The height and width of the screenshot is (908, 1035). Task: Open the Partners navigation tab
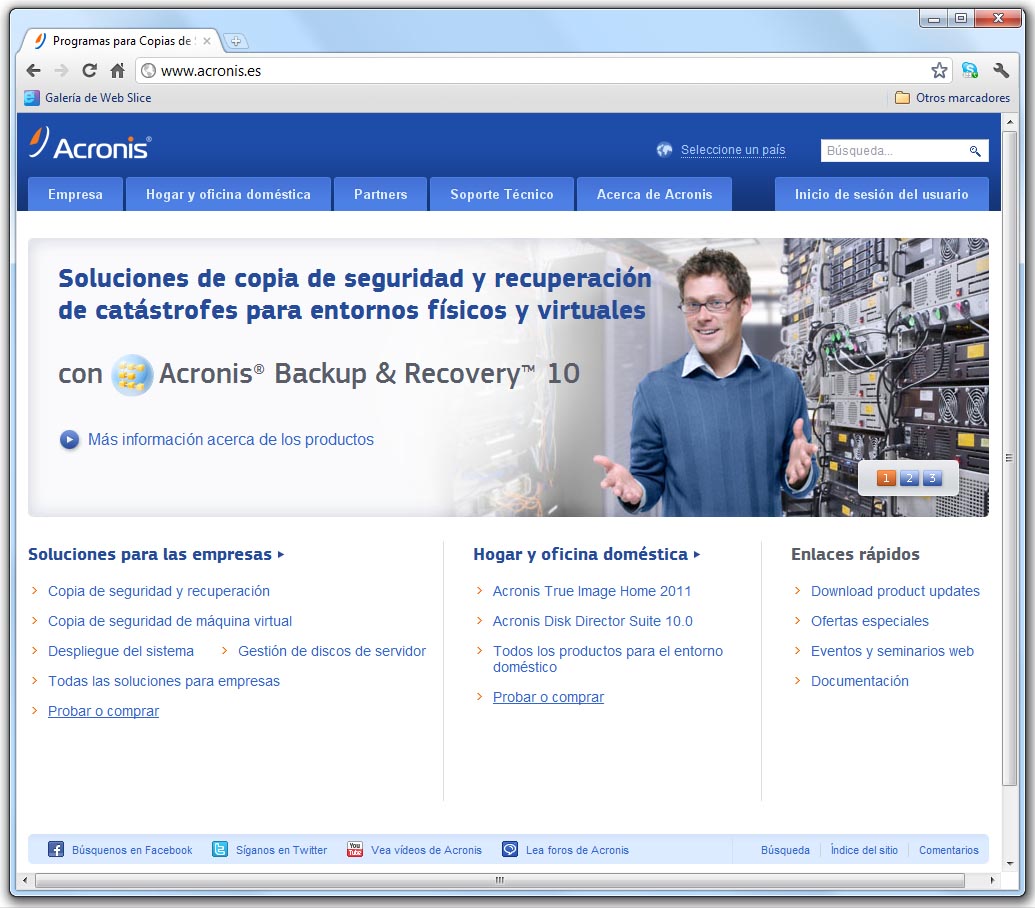coord(380,194)
